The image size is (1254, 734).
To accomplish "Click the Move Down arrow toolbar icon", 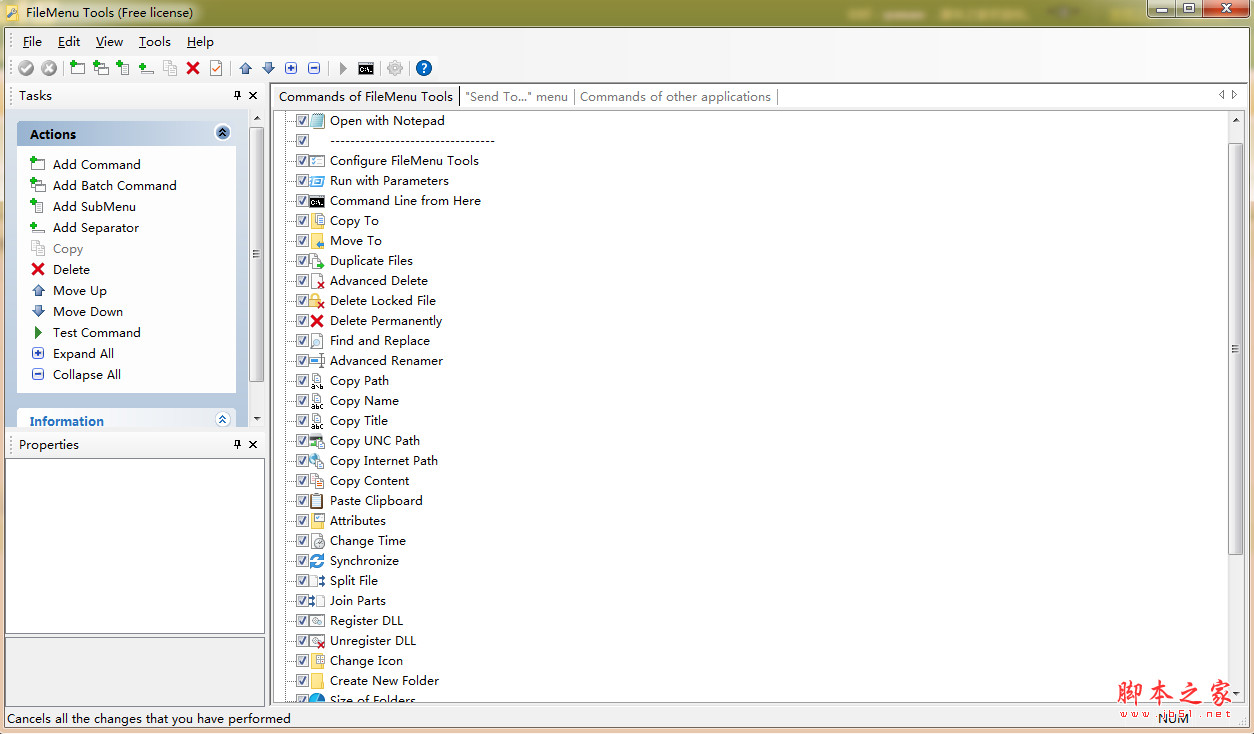I will click(x=268, y=68).
